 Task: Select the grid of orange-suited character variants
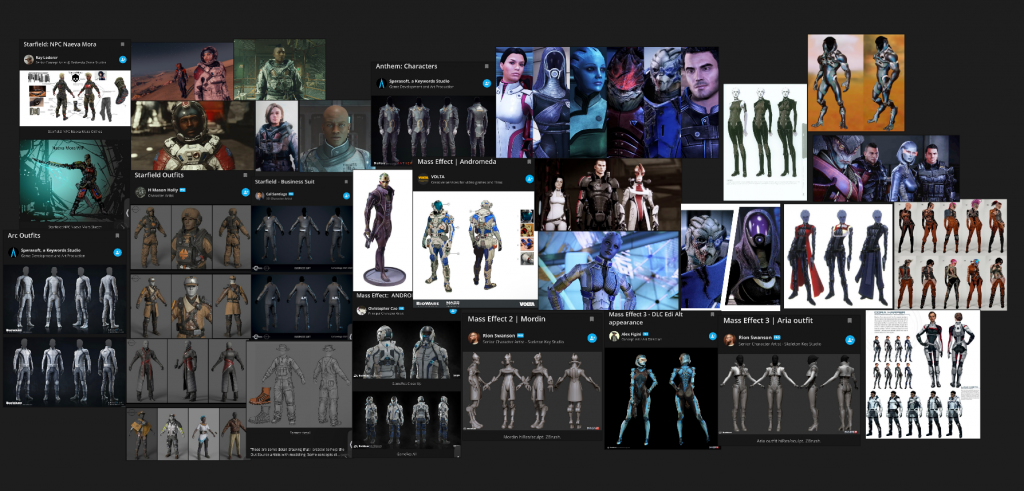click(x=950, y=255)
